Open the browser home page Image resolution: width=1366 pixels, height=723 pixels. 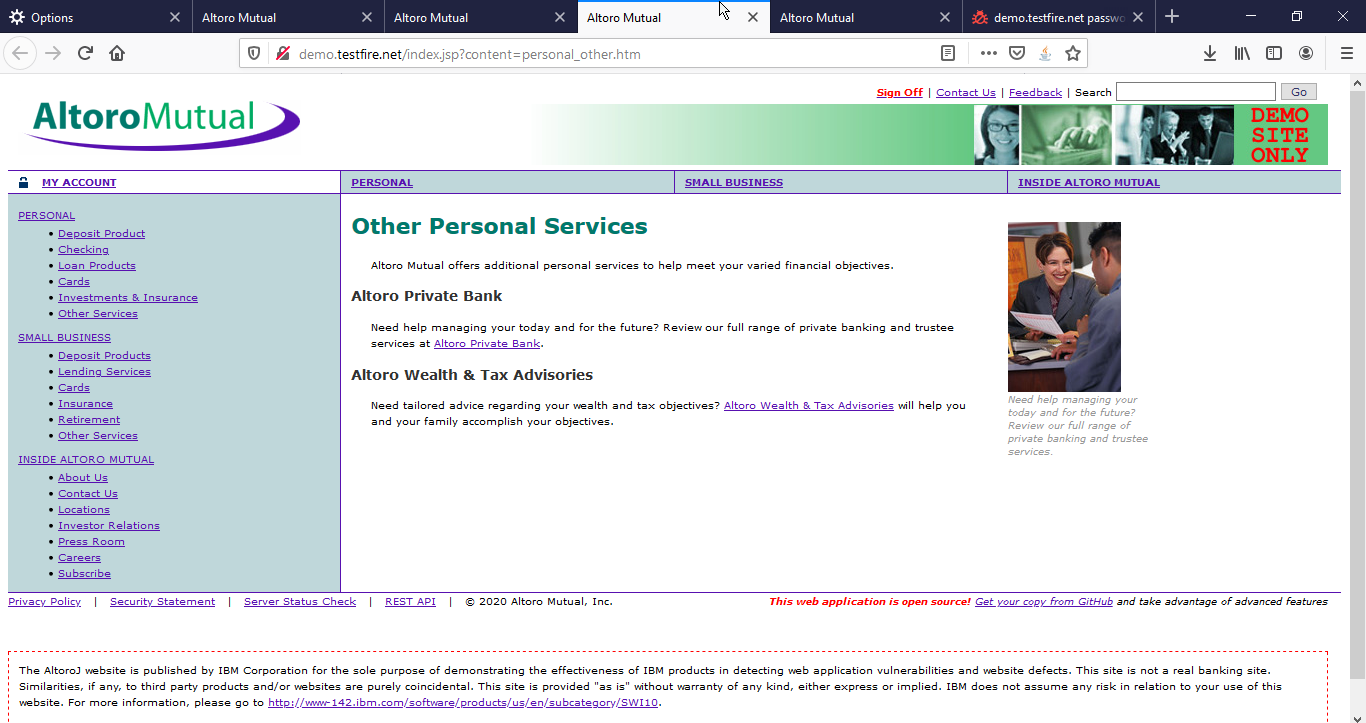[117, 53]
